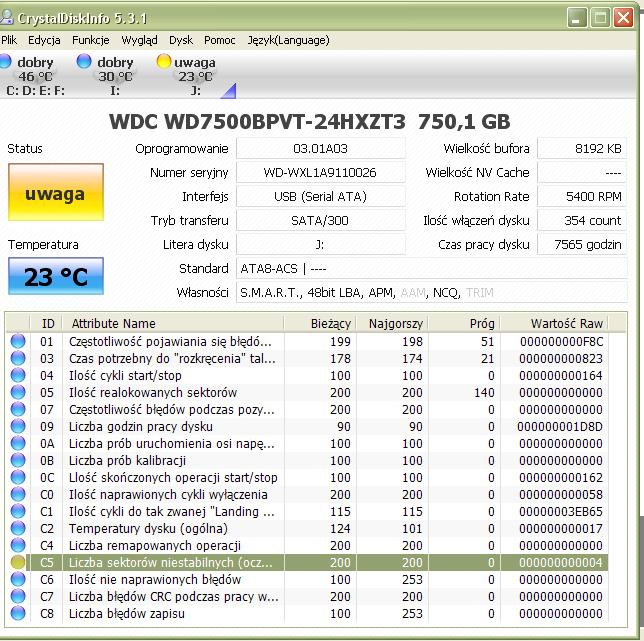This screenshot has width=644, height=641.
Task: Click blue status icon of attribute 01
Action: pyautogui.click(x=18, y=341)
